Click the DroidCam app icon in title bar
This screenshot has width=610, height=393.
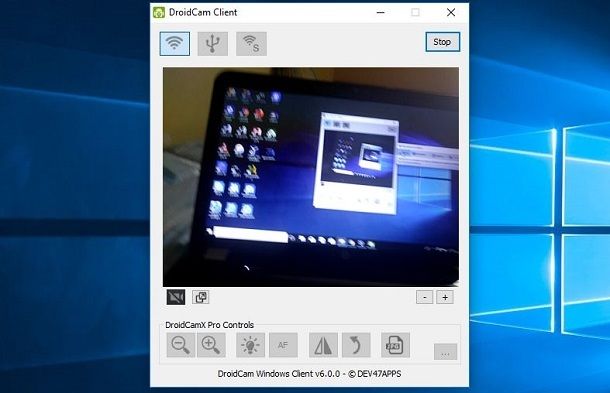tap(159, 12)
